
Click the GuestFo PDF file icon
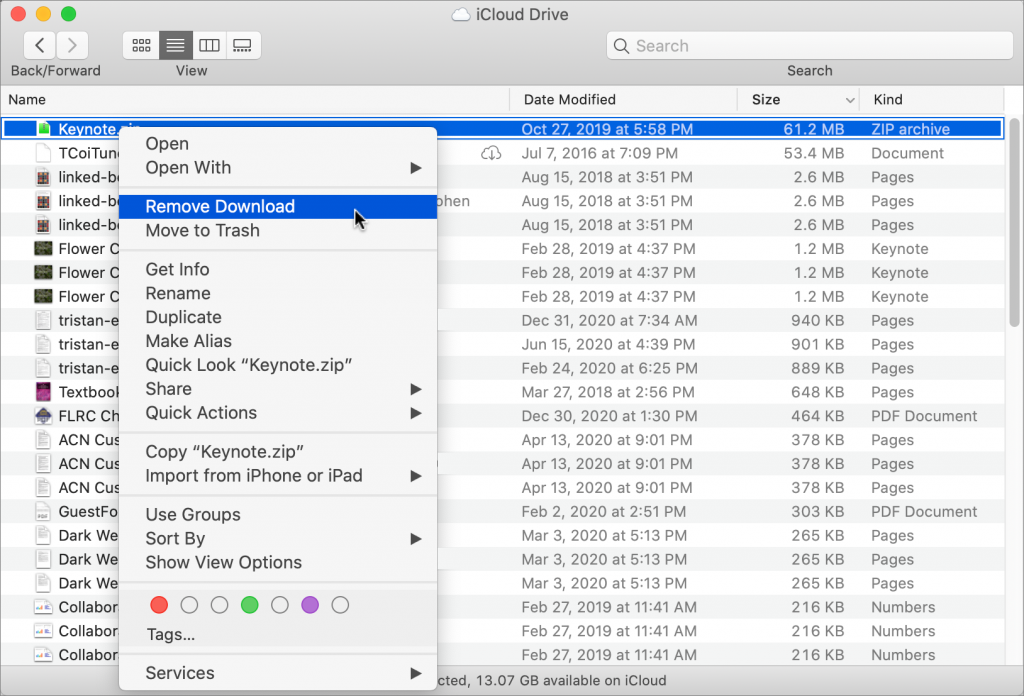coord(43,511)
